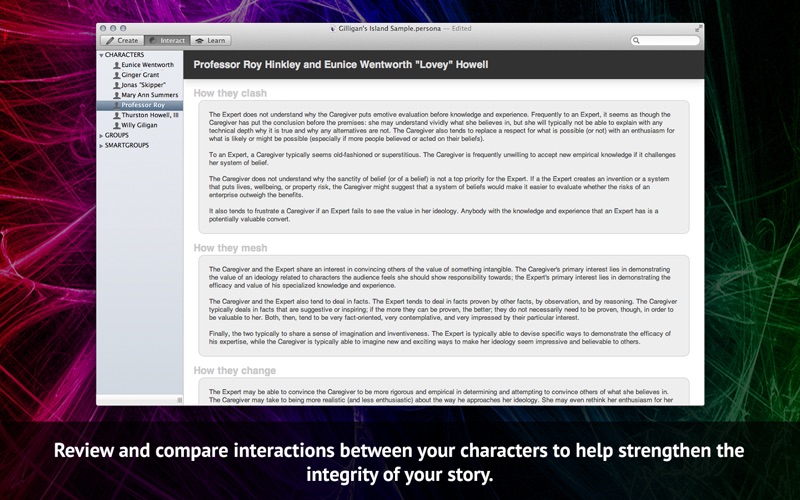Click the person icon beside Willy Gilligan

pos(117,125)
